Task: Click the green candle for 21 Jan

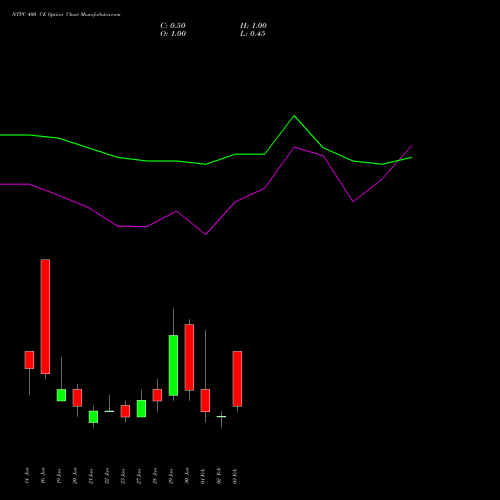Action: point(93,417)
